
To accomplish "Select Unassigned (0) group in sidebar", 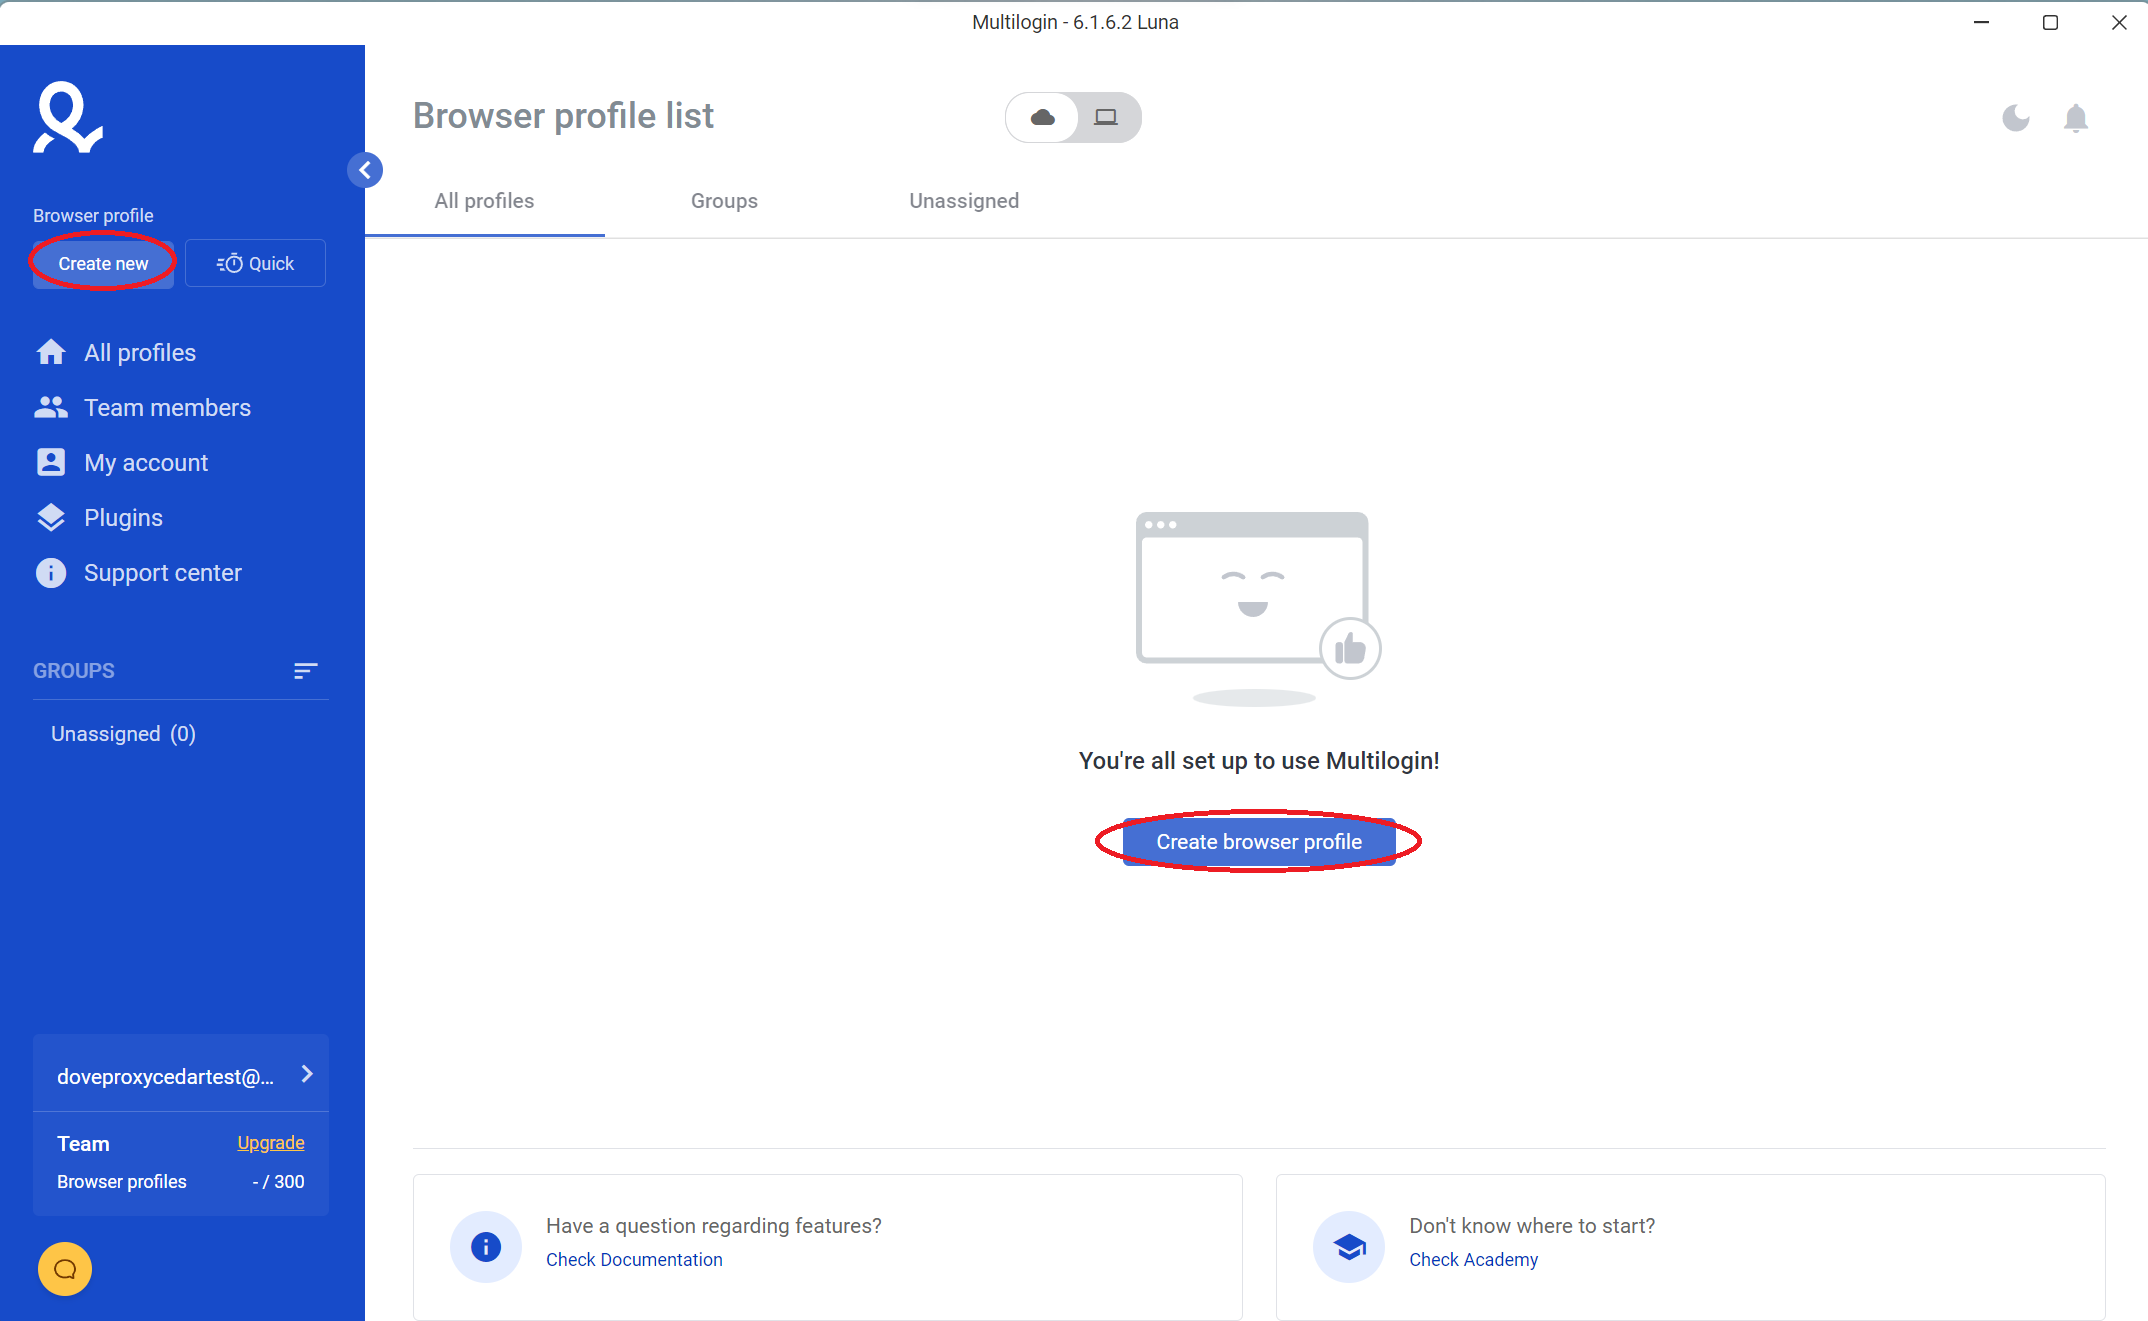I will [122, 733].
